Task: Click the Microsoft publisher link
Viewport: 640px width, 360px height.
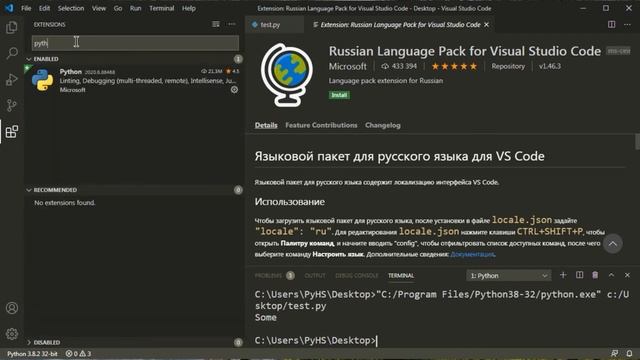Action: coord(348,66)
